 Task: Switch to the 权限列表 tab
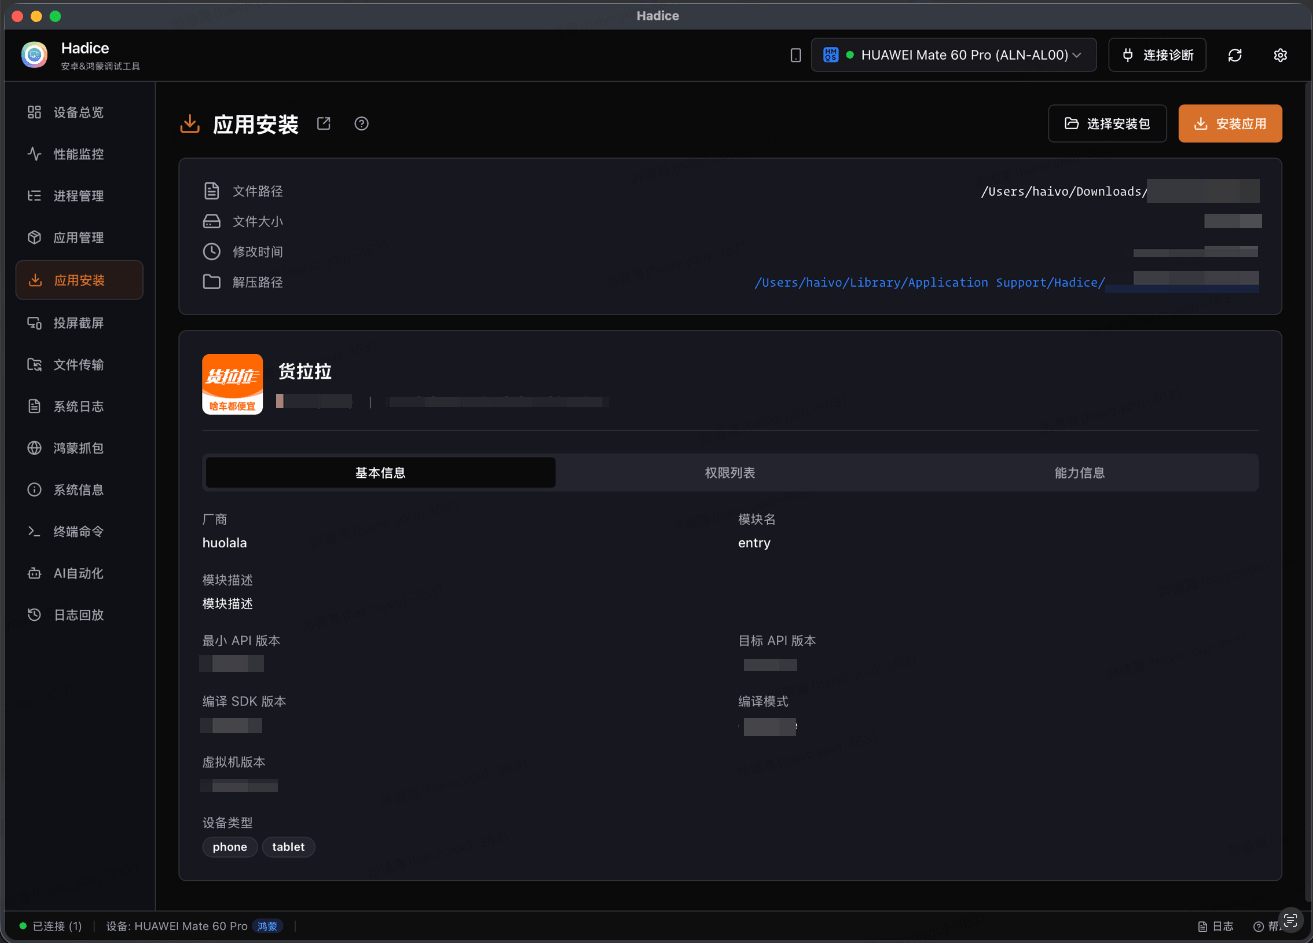[x=730, y=473]
